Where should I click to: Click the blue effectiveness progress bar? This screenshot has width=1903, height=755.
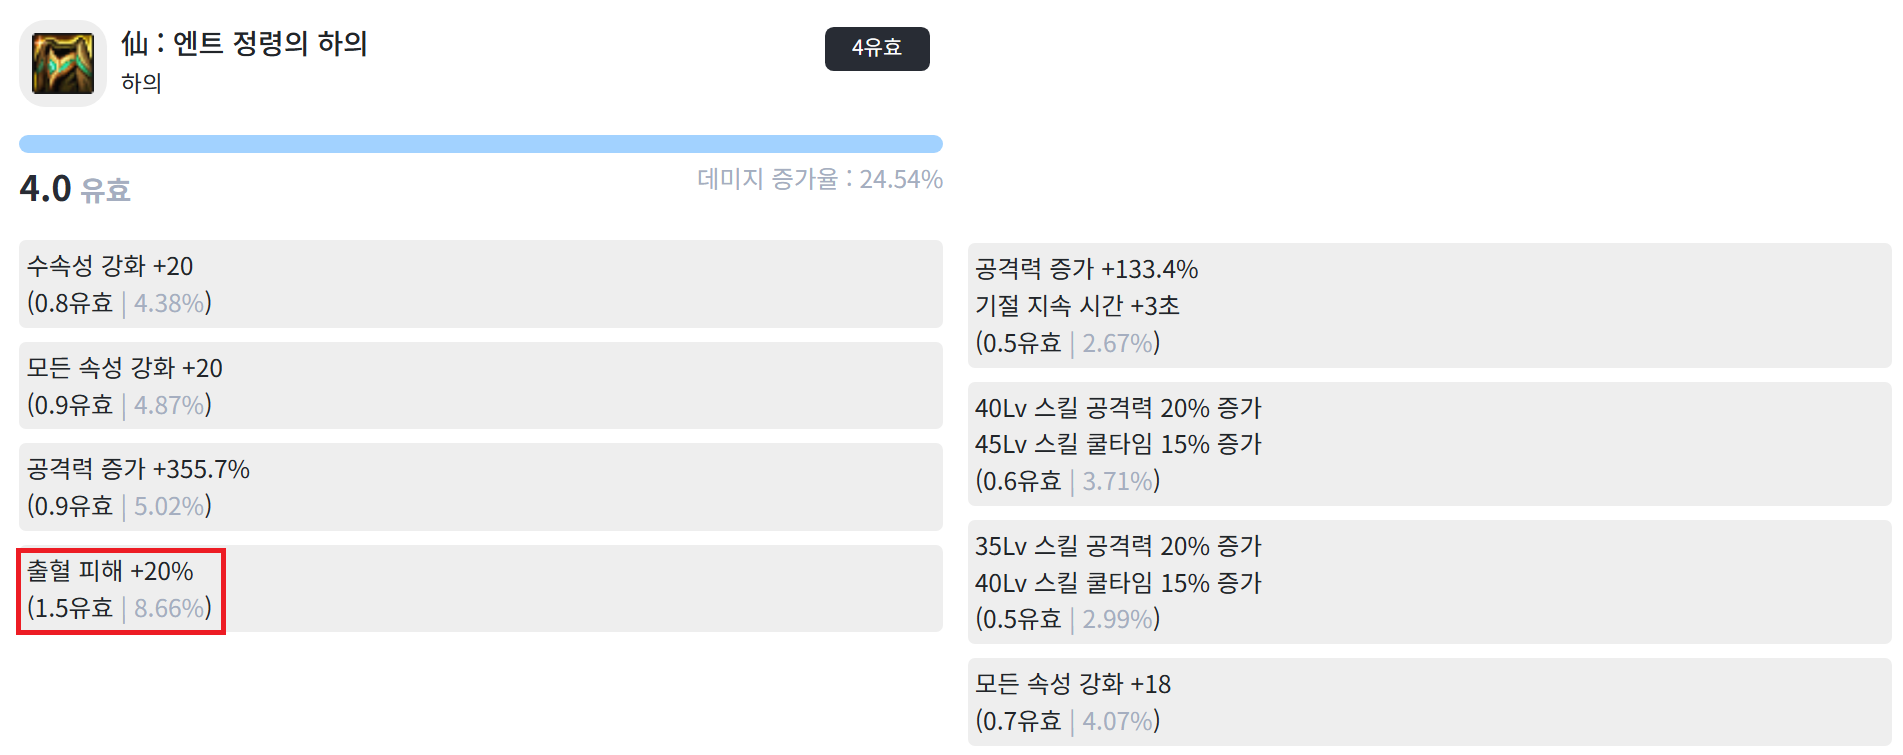481,144
